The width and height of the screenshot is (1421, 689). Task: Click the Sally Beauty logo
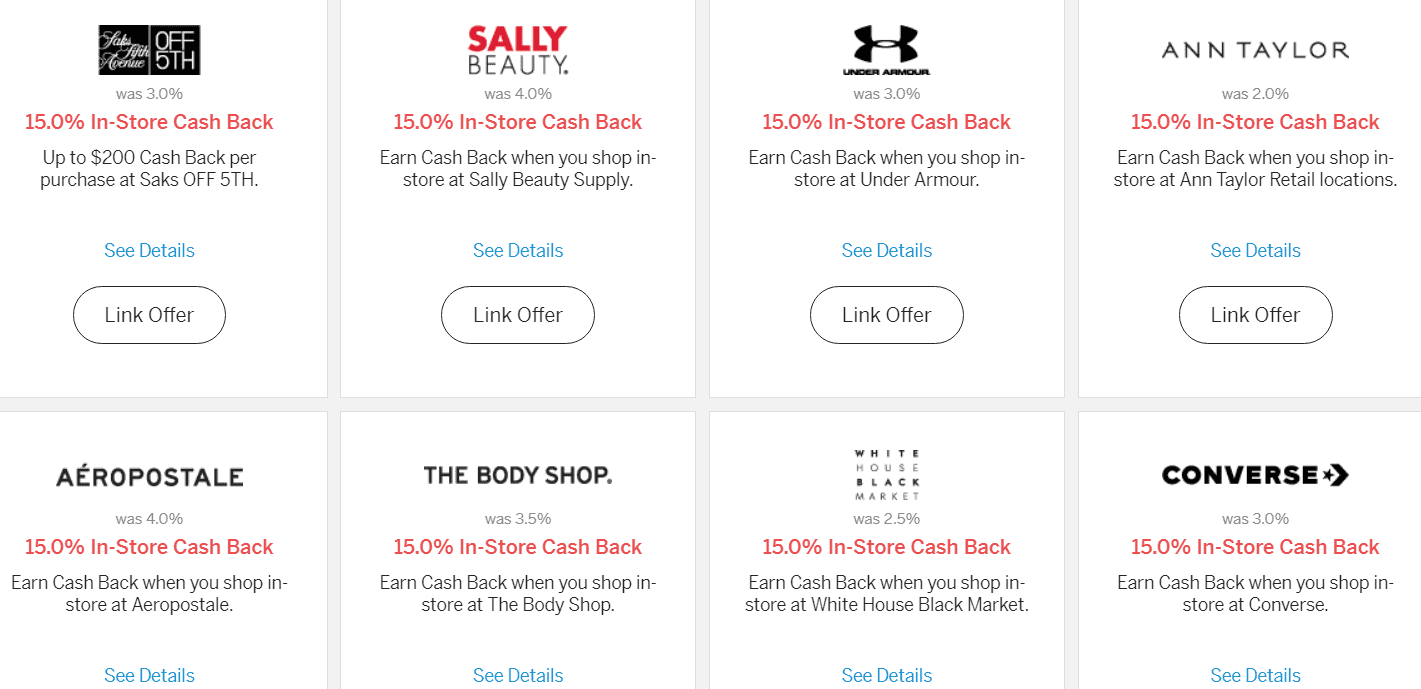point(518,51)
